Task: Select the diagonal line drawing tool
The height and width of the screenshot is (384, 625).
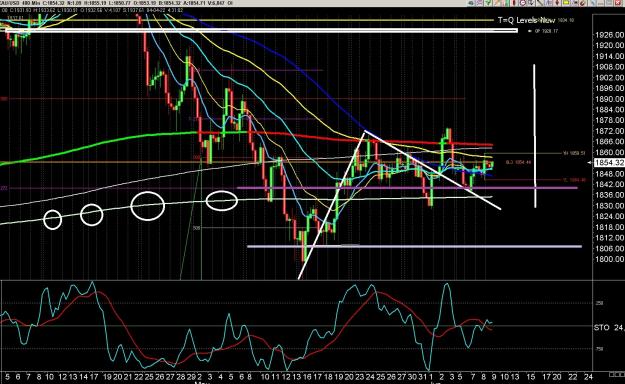Action: (x=540, y=3)
